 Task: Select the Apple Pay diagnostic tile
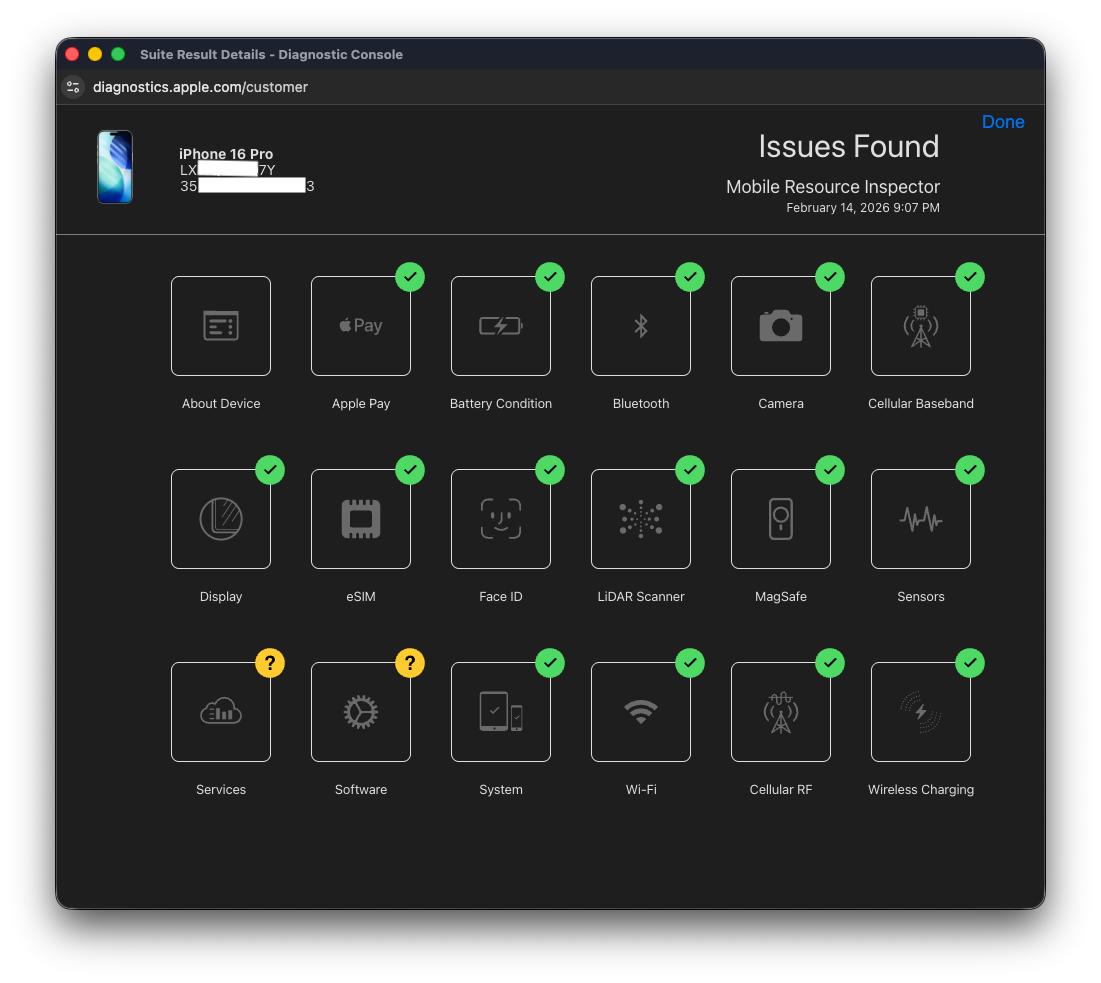[x=361, y=326]
